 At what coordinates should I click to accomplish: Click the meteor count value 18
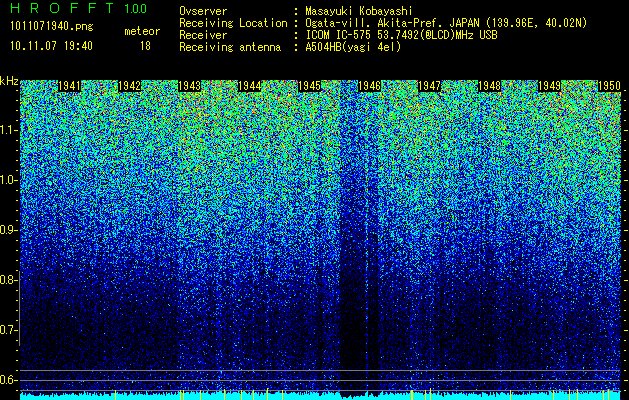coord(145,46)
